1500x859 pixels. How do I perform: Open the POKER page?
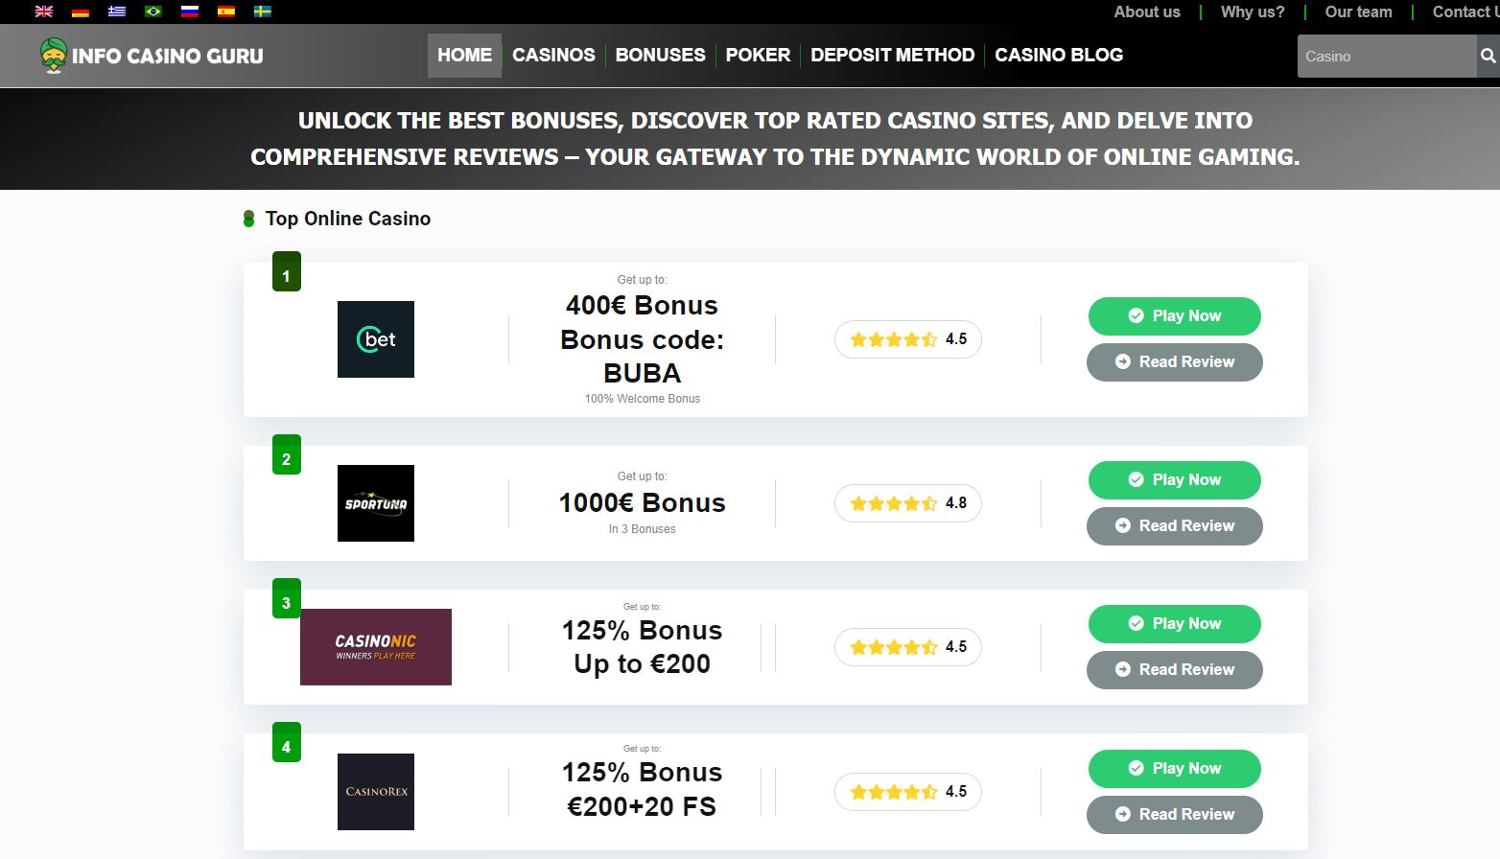click(757, 55)
